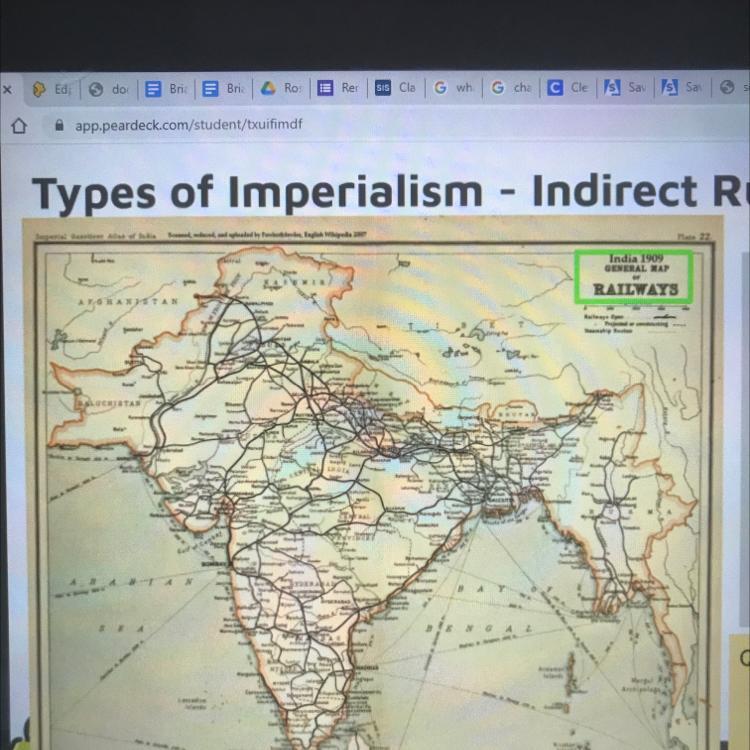Open Google search 'wh' tab
The image size is (750, 750).
pyautogui.click(x=453, y=88)
